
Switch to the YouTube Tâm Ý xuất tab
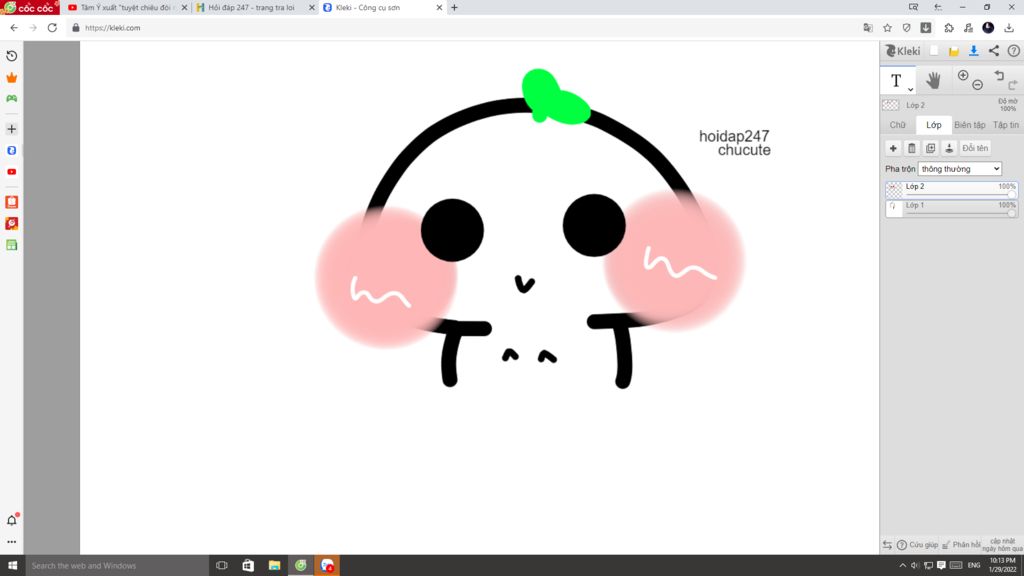[127, 8]
